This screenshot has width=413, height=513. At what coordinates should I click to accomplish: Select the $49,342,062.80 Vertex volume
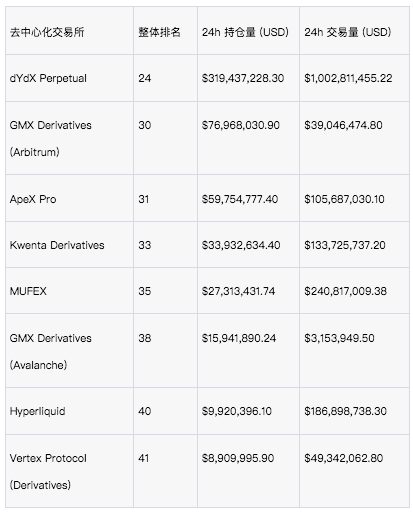coord(343,458)
